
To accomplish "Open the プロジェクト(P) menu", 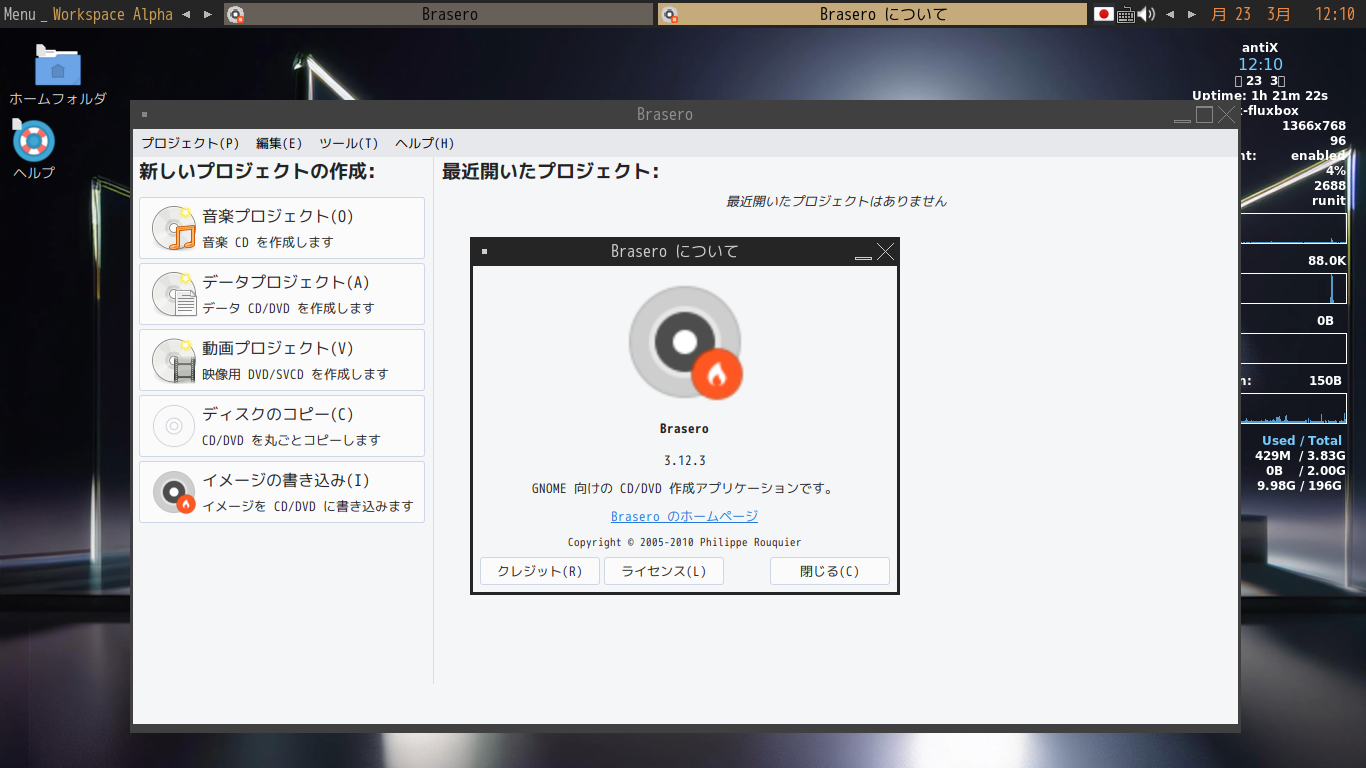I will pyautogui.click(x=190, y=143).
